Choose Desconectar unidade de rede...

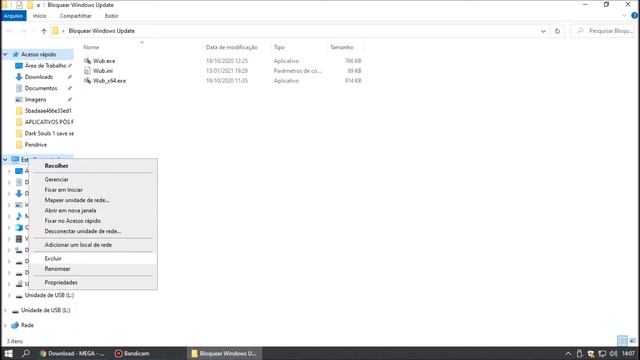click(x=93, y=231)
